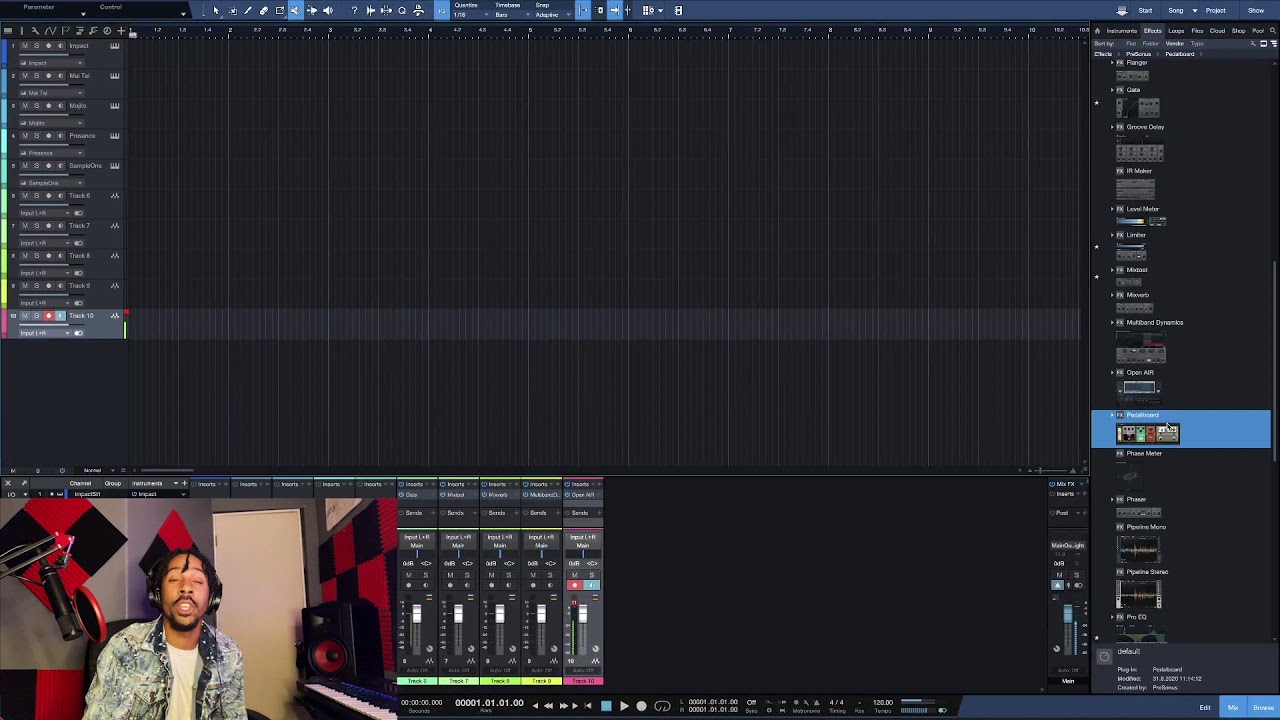Viewport: 1280px width, 720px height.
Task: Click Return to Zero transport button
Action: pos(588,706)
